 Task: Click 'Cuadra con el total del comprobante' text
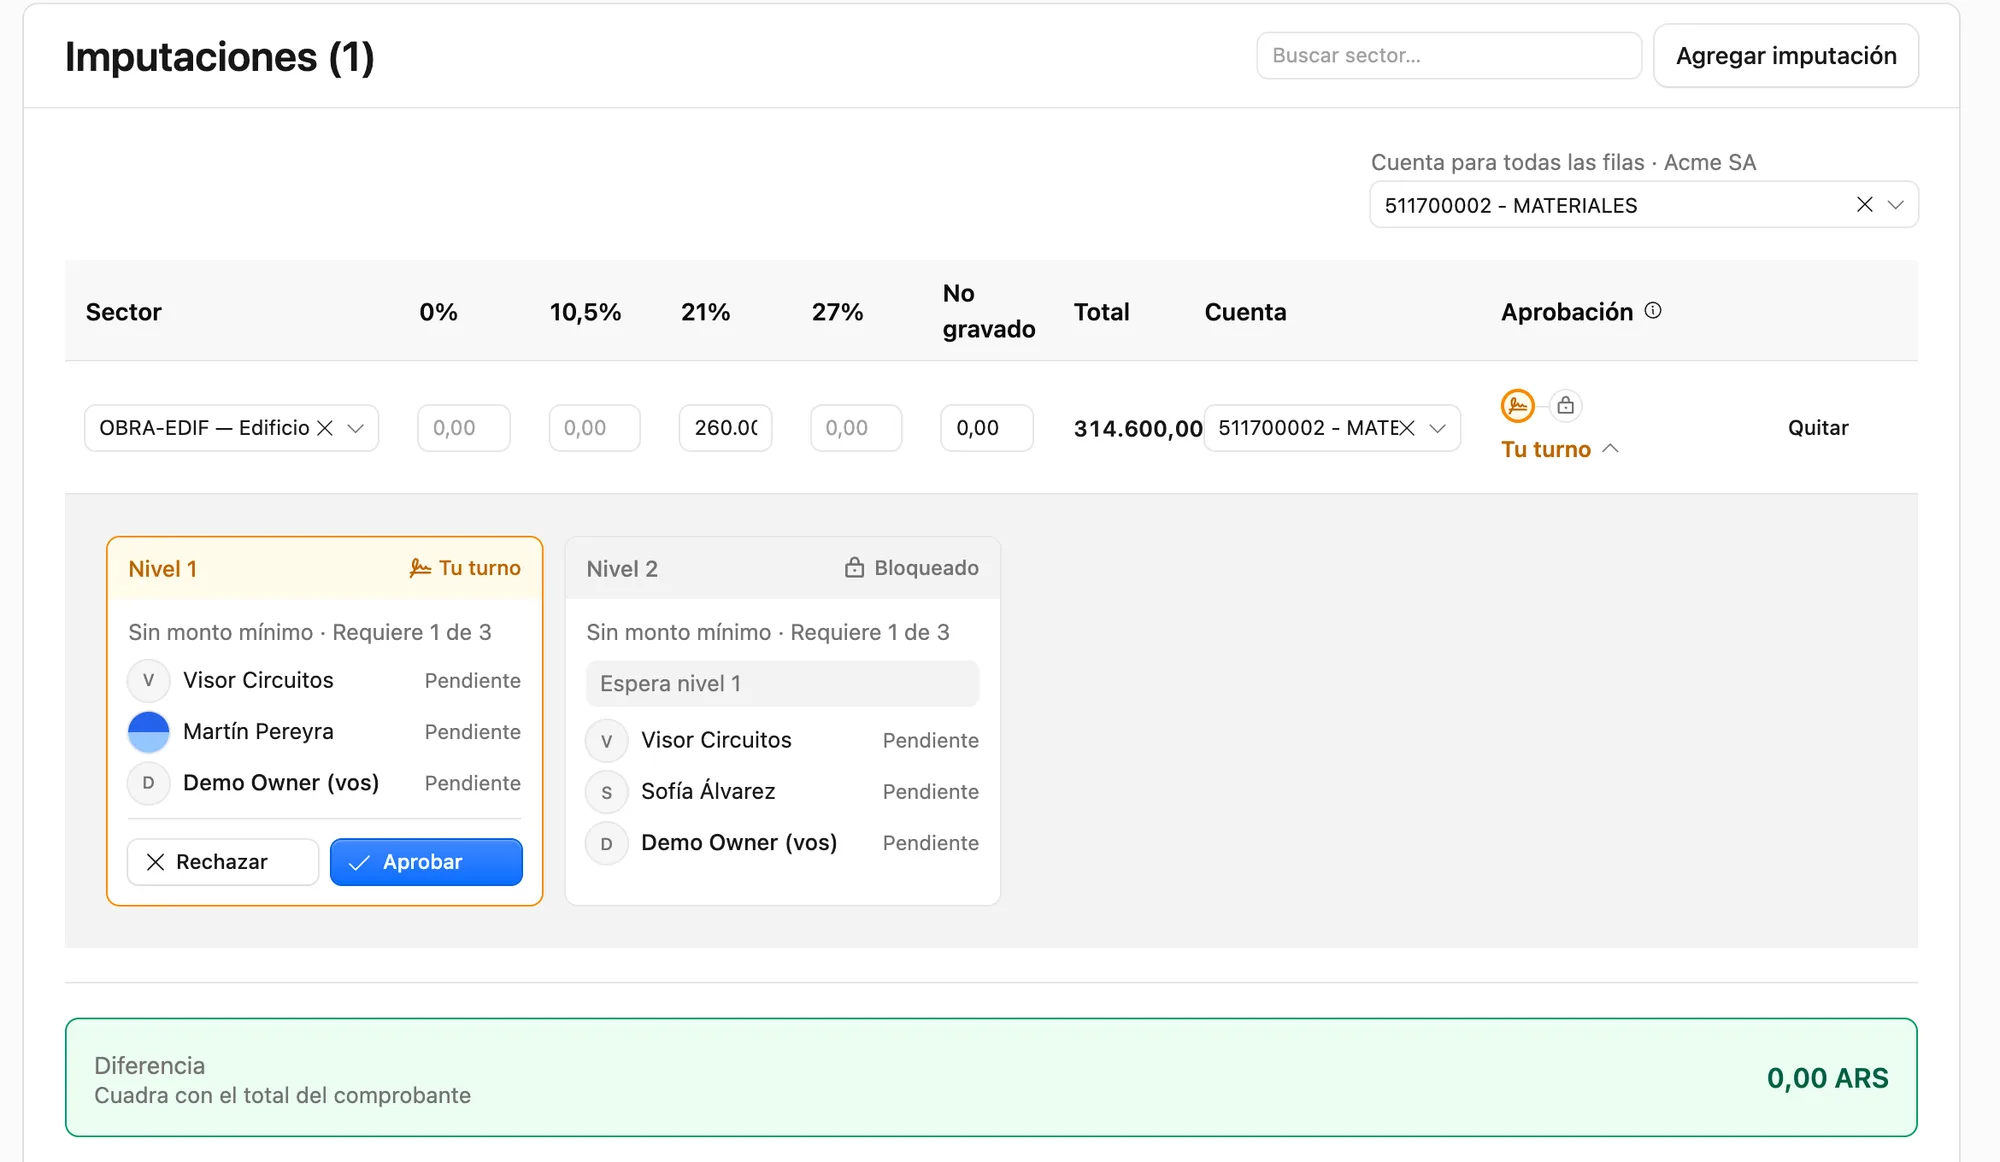tap(282, 1096)
